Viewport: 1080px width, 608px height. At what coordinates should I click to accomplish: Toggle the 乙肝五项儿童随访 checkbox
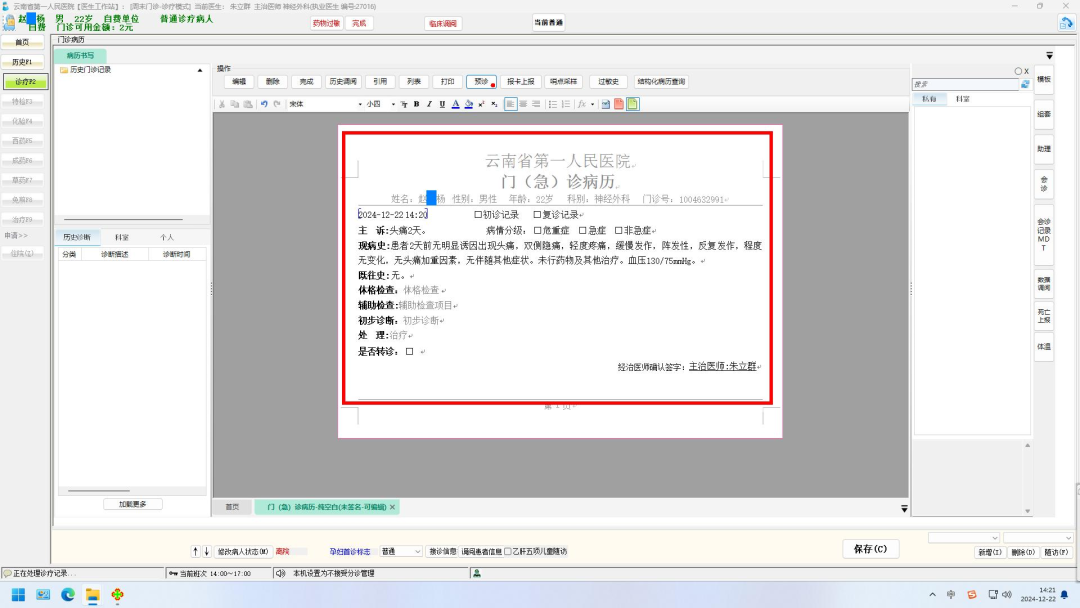coord(508,552)
